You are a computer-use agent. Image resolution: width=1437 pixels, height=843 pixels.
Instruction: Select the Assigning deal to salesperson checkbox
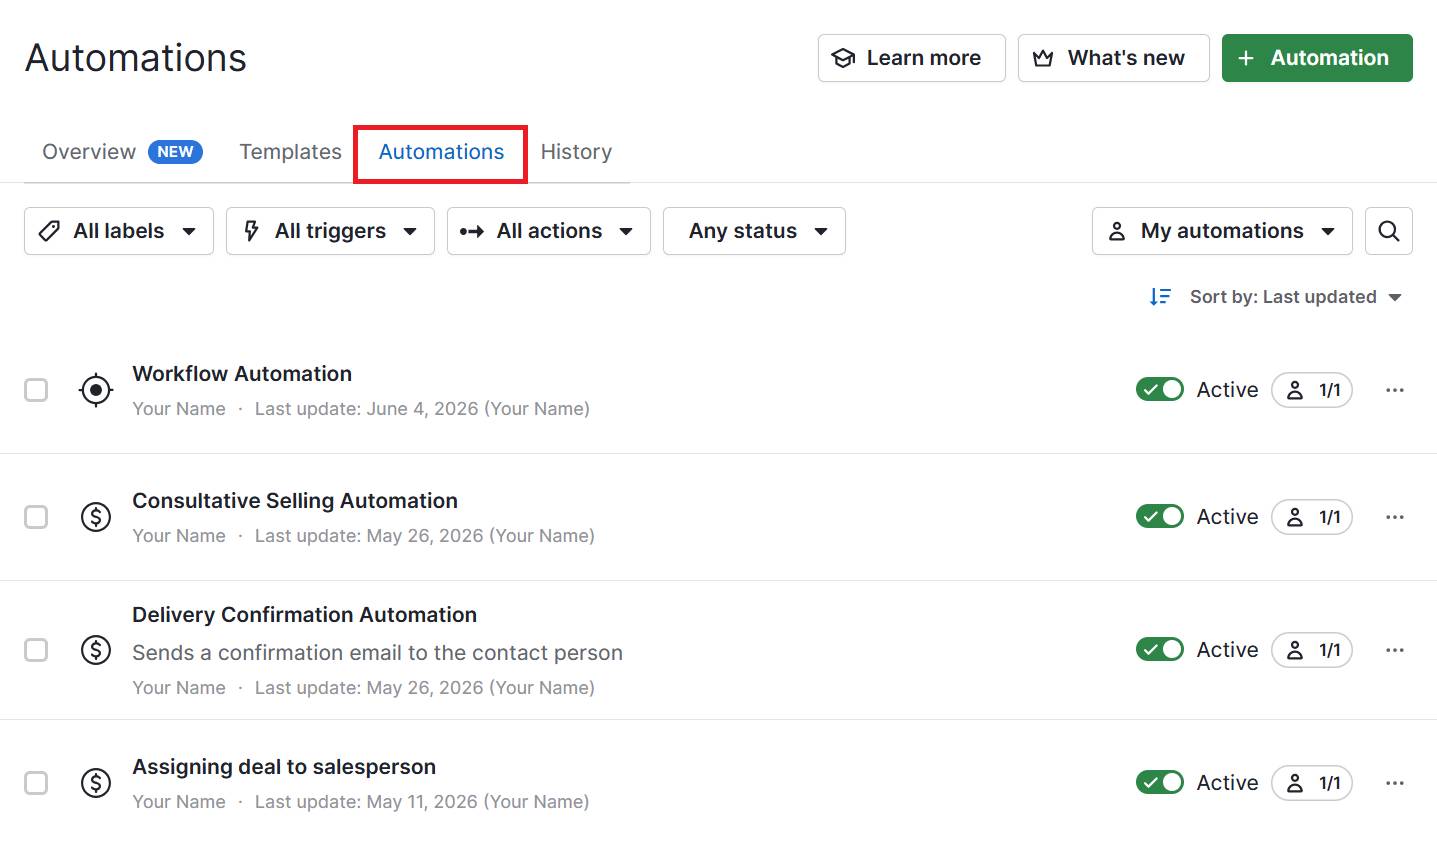pyautogui.click(x=36, y=783)
